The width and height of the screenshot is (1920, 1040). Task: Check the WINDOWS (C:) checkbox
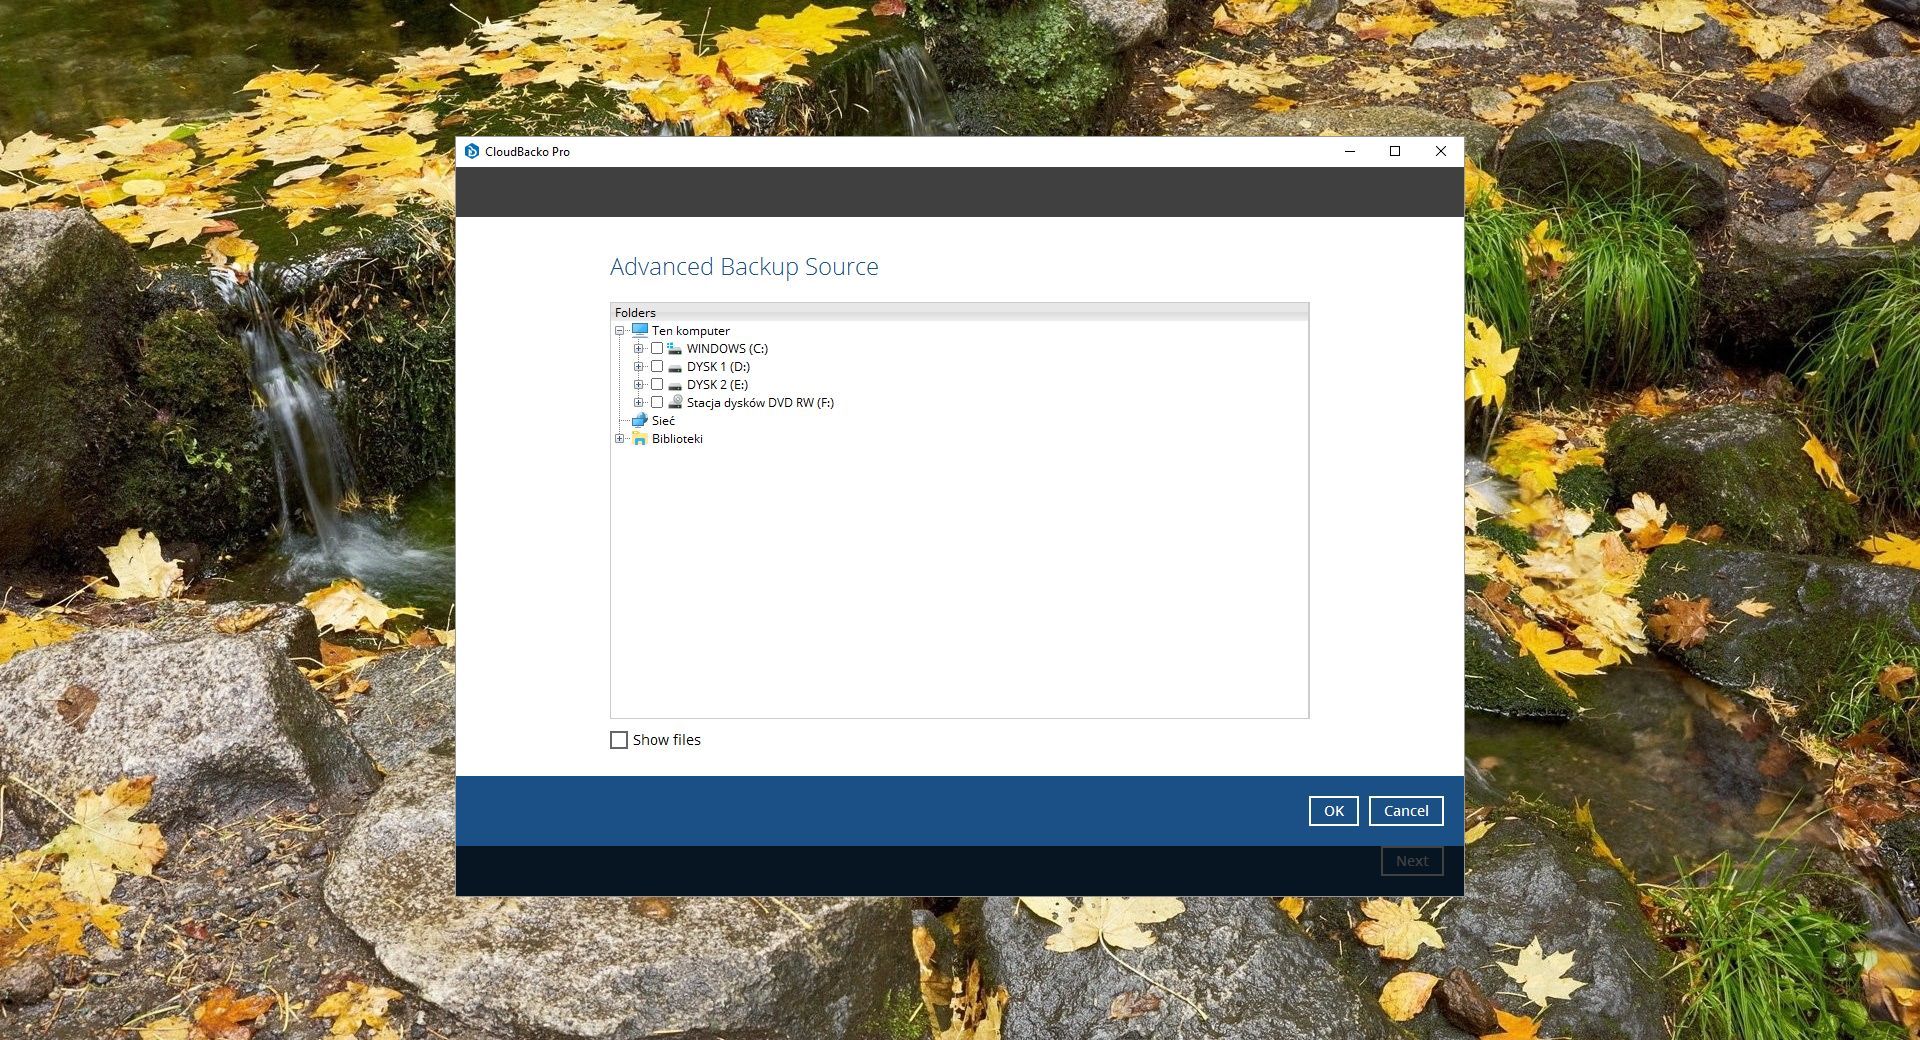pyautogui.click(x=657, y=348)
